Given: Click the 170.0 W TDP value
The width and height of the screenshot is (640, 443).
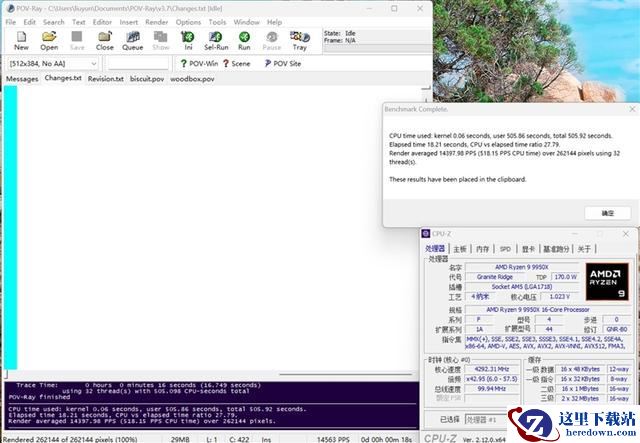Looking at the screenshot, I should (x=566, y=277).
